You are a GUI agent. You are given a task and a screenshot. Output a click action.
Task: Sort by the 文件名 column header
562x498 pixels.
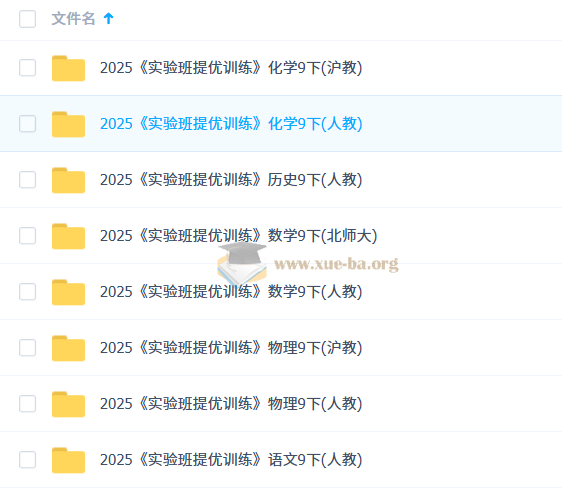pos(73,19)
